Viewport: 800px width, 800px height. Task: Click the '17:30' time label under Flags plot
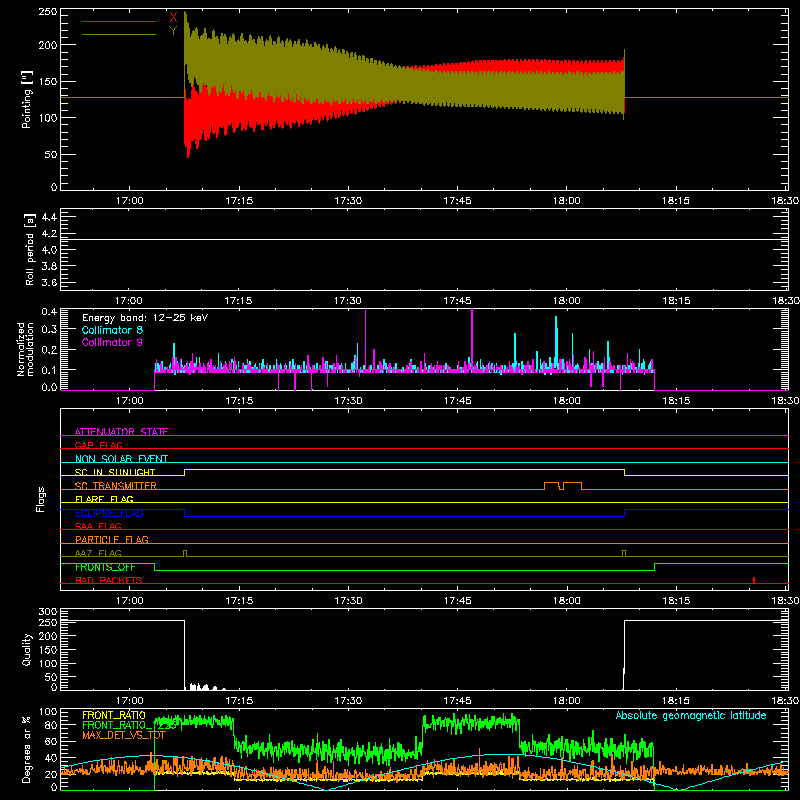348,600
